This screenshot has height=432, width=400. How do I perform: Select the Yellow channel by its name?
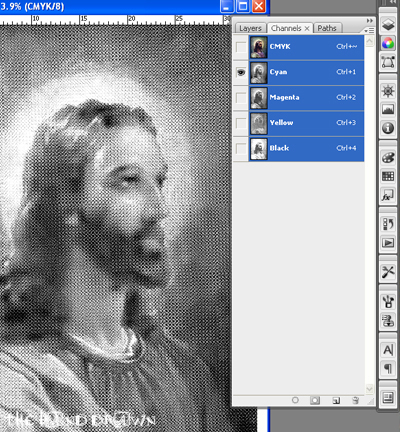click(x=281, y=123)
